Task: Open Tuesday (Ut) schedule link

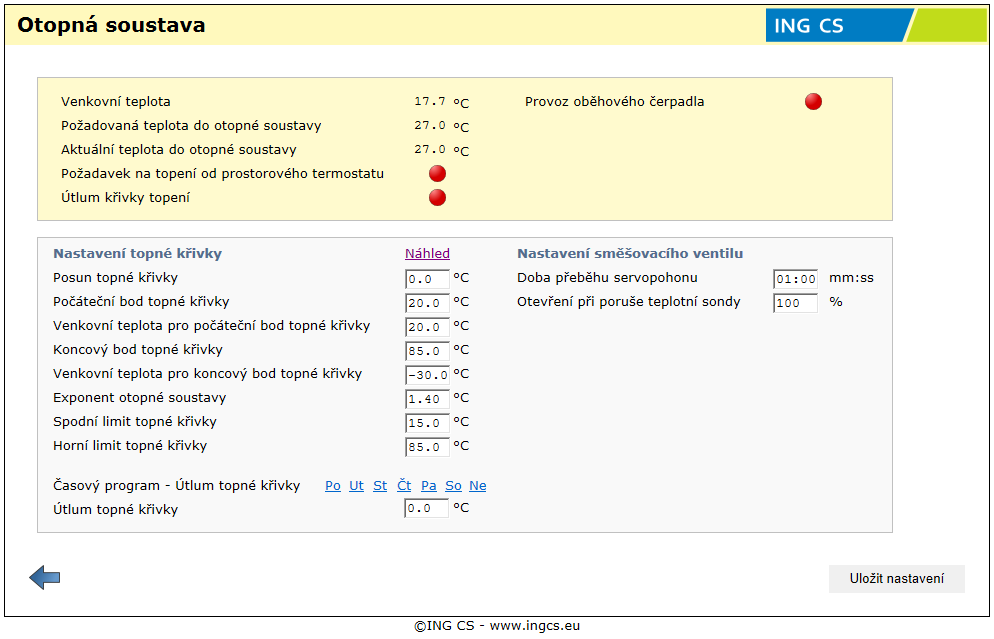Action: 356,486
